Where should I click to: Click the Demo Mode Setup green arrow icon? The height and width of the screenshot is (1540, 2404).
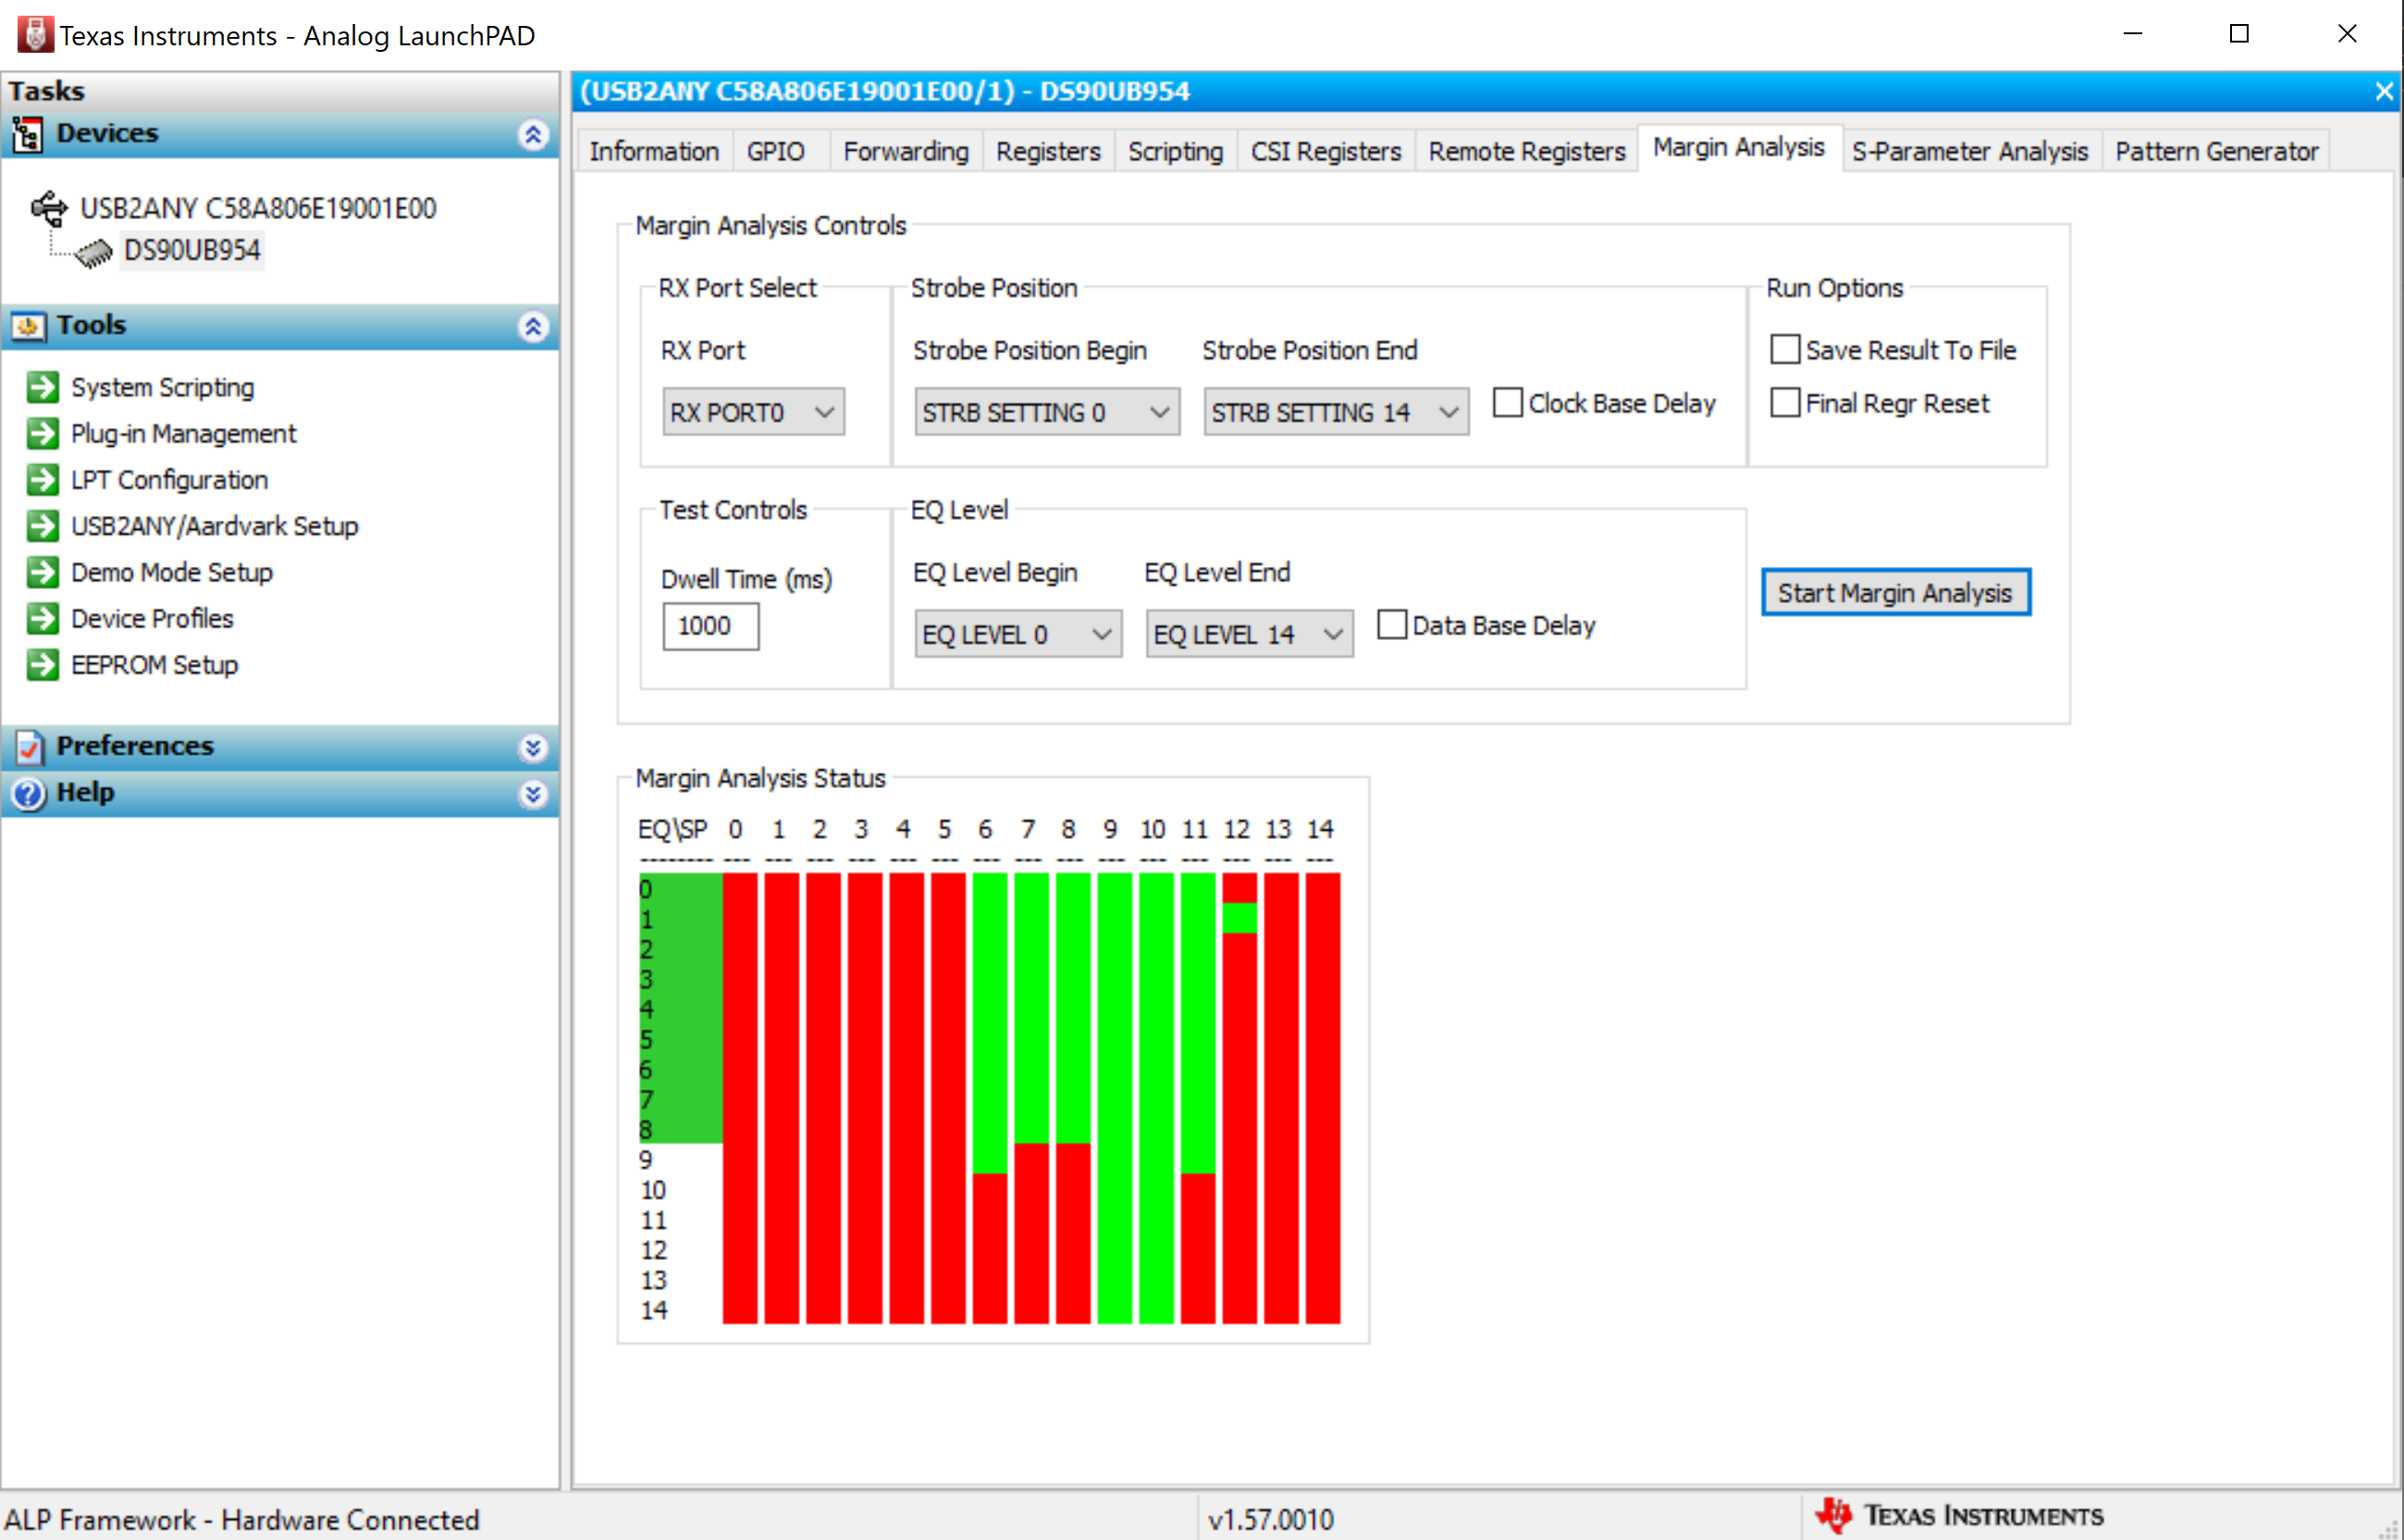pos(42,572)
